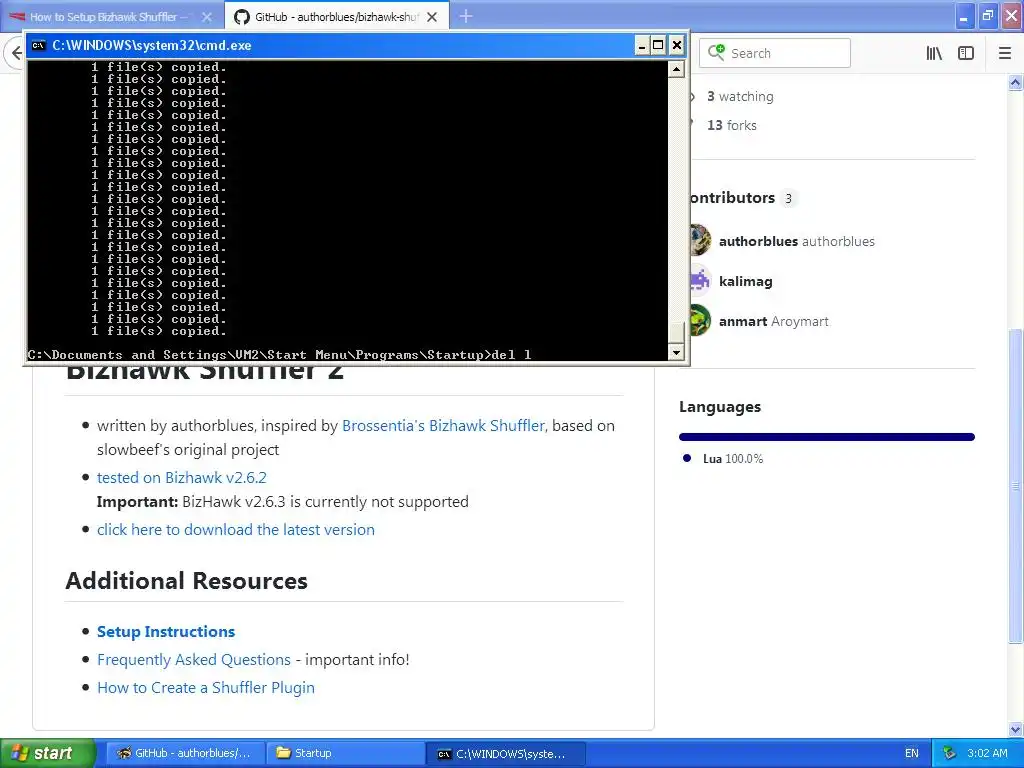Click the search engine magnifier icon
Image resolution: width=1024 pixels, height=768 pixels.
(x=716, y=52)
